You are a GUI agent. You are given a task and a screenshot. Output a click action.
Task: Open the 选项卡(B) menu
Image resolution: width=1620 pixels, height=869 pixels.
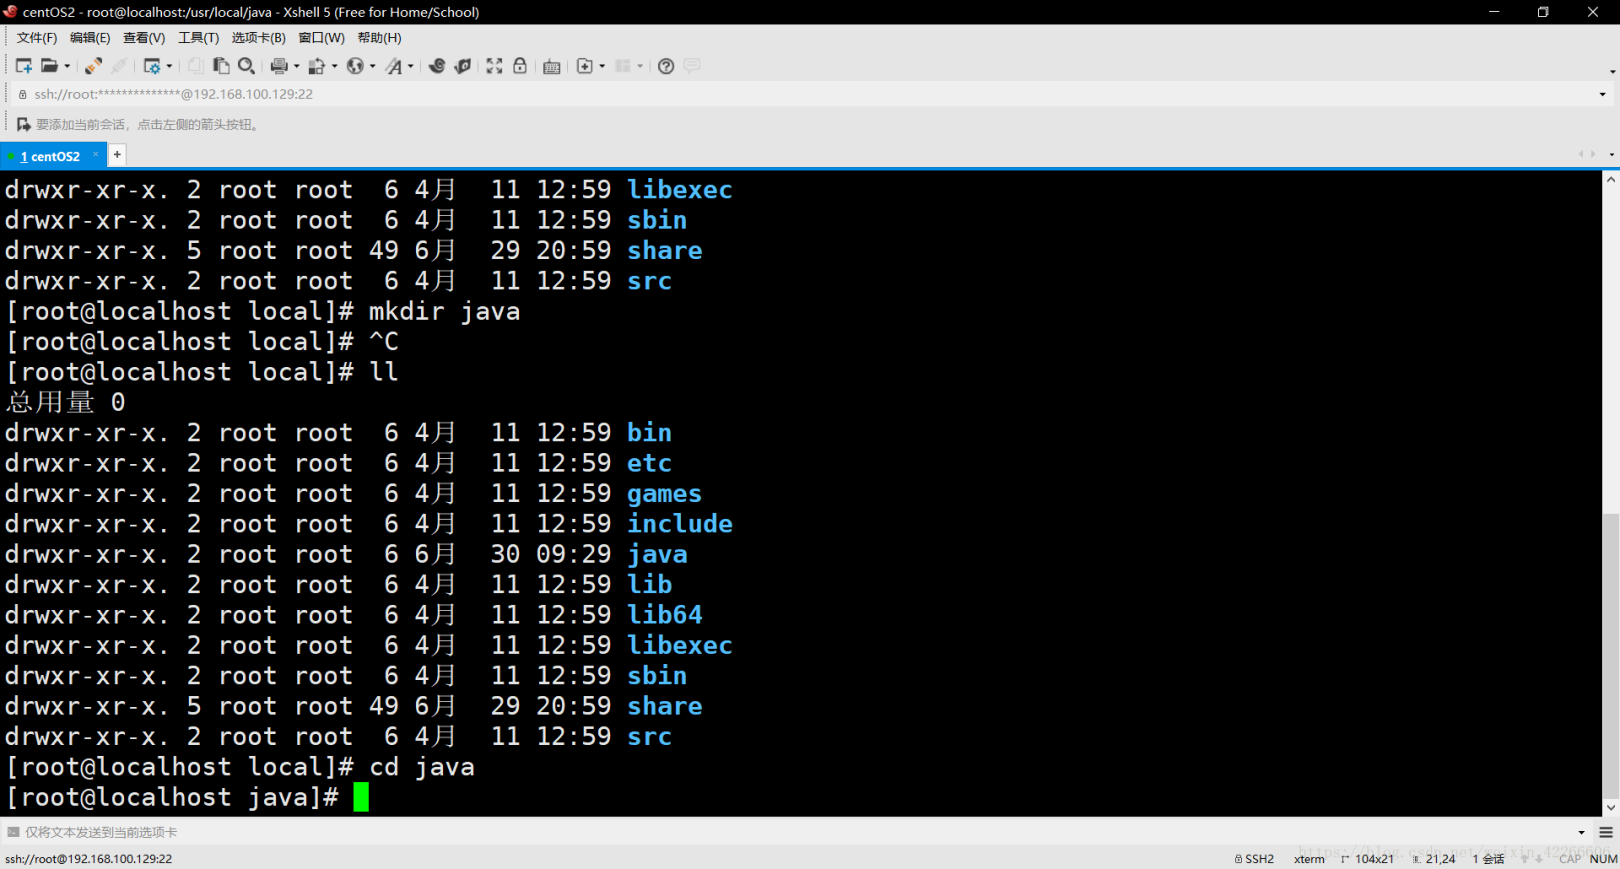click(258, 38)
